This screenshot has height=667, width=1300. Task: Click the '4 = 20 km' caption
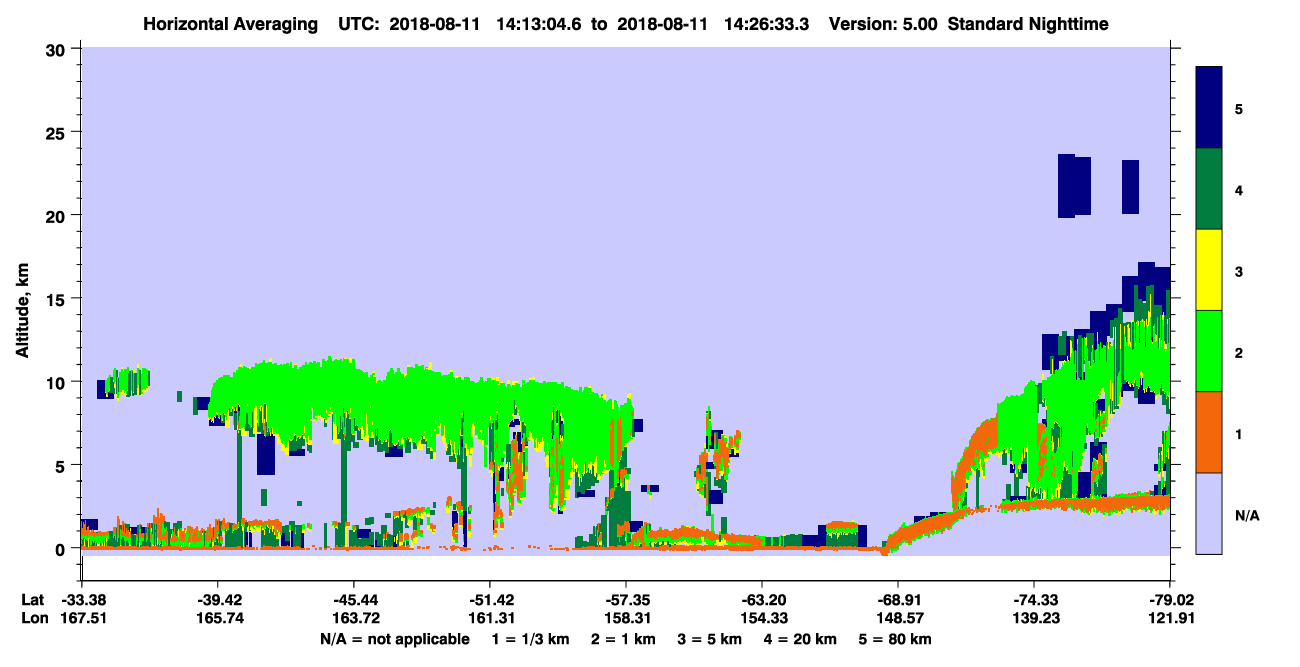[800, 639]
